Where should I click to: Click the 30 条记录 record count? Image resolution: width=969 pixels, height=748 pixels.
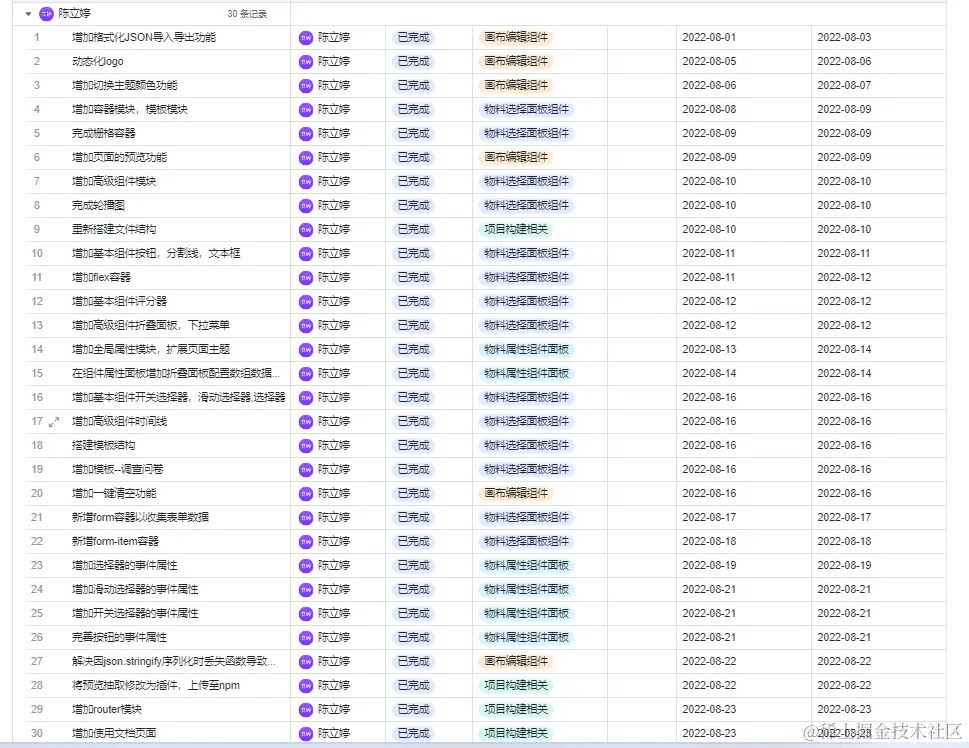[x=247, y=14]
